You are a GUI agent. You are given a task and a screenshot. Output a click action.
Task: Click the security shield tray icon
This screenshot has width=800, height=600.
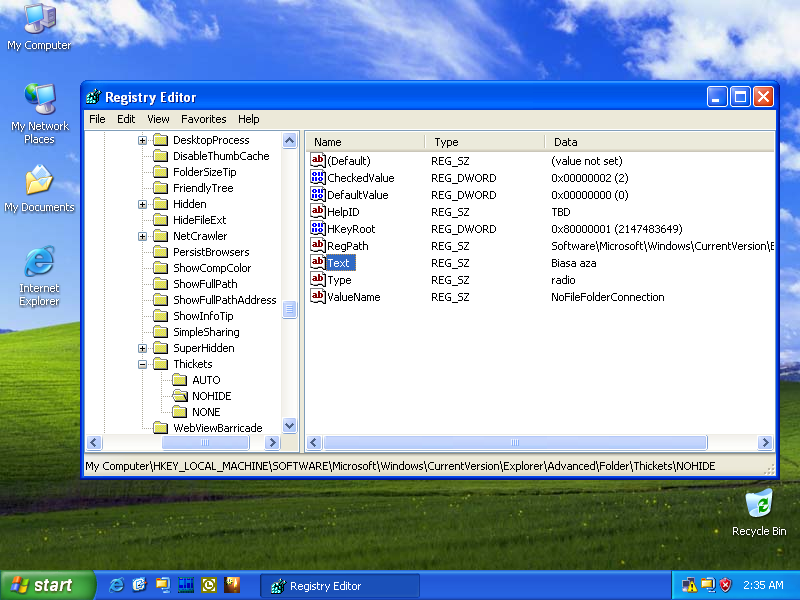coord(725,585)
